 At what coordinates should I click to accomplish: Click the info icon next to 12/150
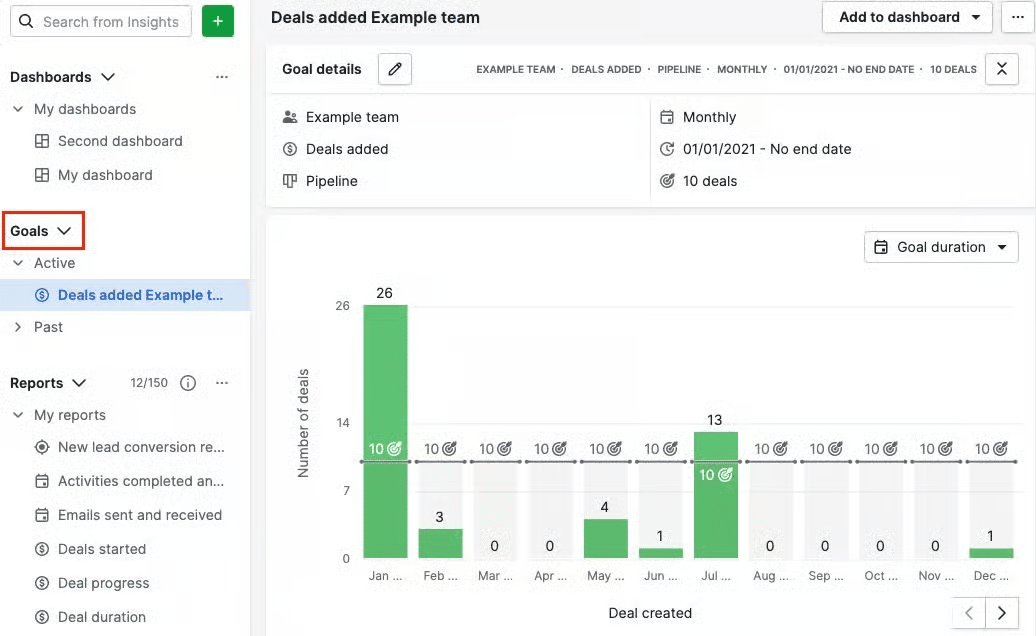click(x=189, y=383)
